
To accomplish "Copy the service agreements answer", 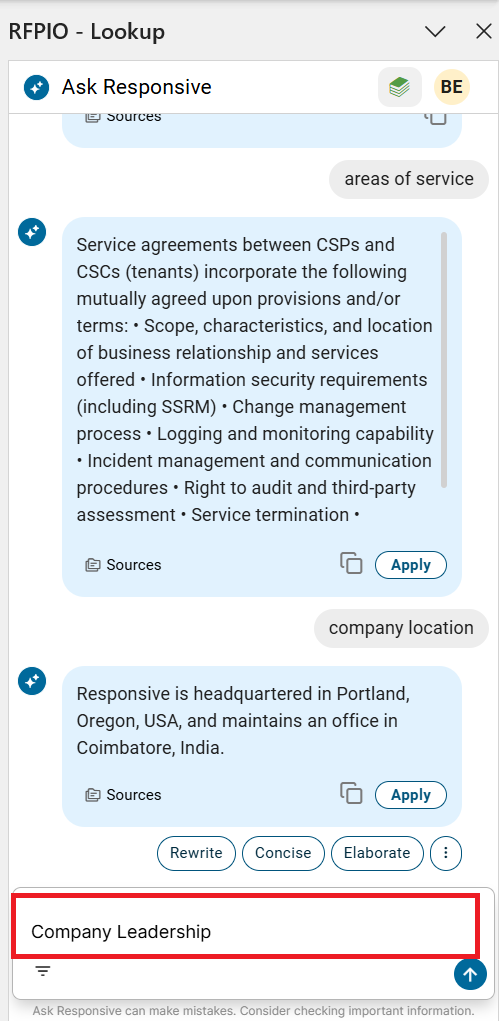I will tap(351, 563).
